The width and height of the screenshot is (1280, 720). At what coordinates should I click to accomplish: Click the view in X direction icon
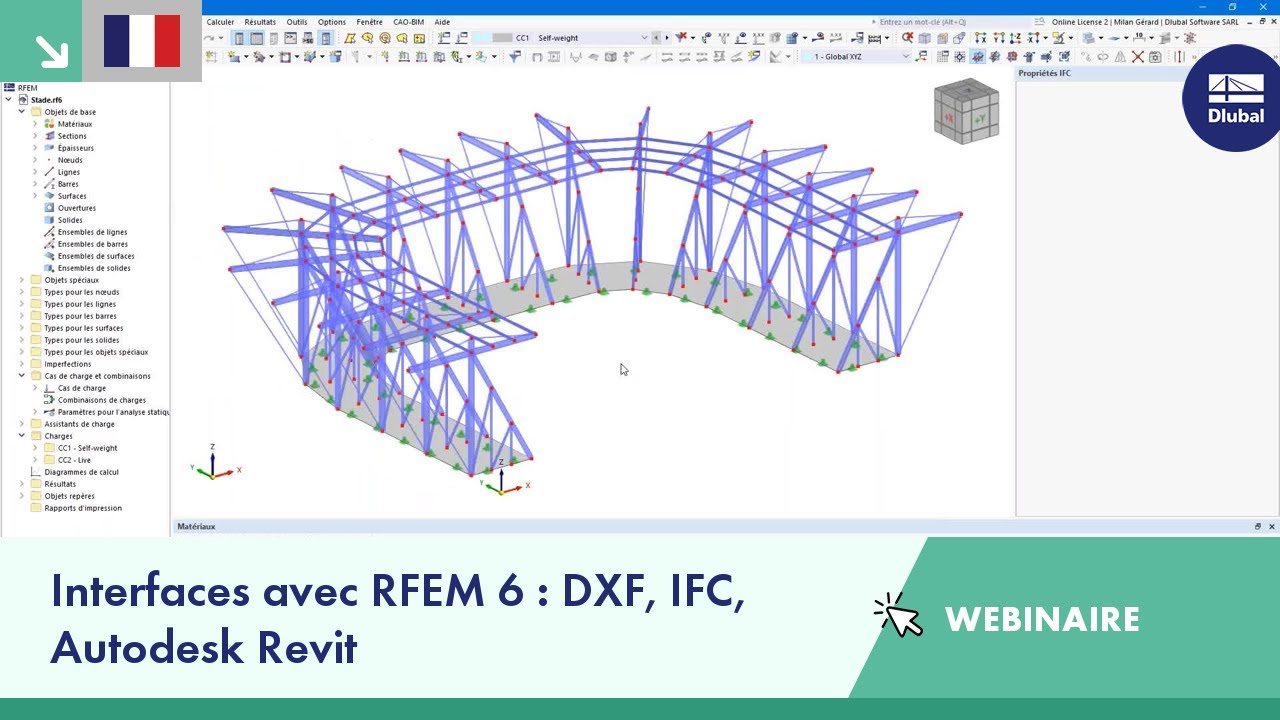click(981, 38)
